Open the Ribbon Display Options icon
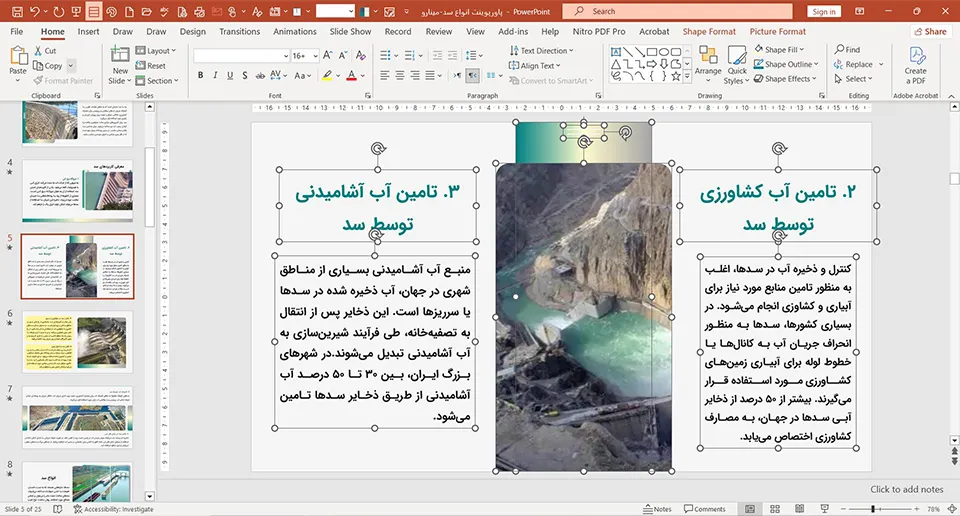This screenshot has height=516, width=960. [860, 11]
